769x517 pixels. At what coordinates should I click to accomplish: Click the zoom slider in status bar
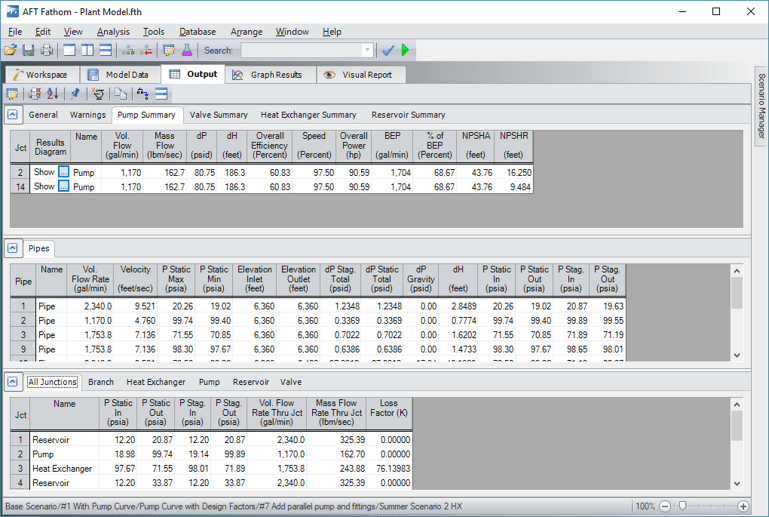[x=682, y=507]
